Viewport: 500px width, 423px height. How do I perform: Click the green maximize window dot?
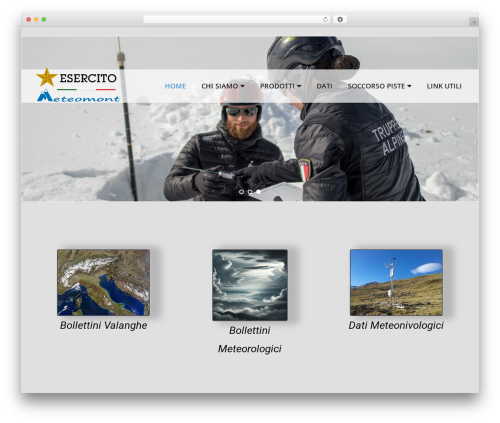click(44, 20)
